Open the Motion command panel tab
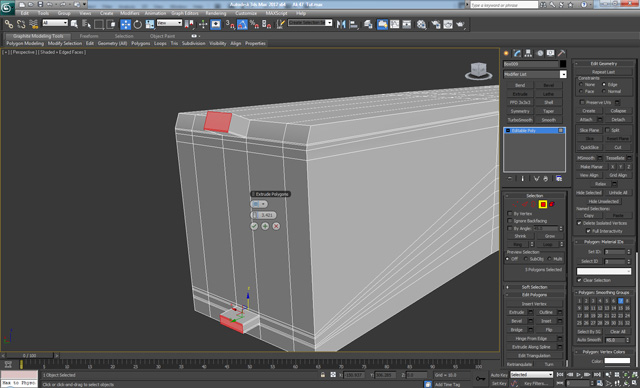640x388 pixels. 540,53
